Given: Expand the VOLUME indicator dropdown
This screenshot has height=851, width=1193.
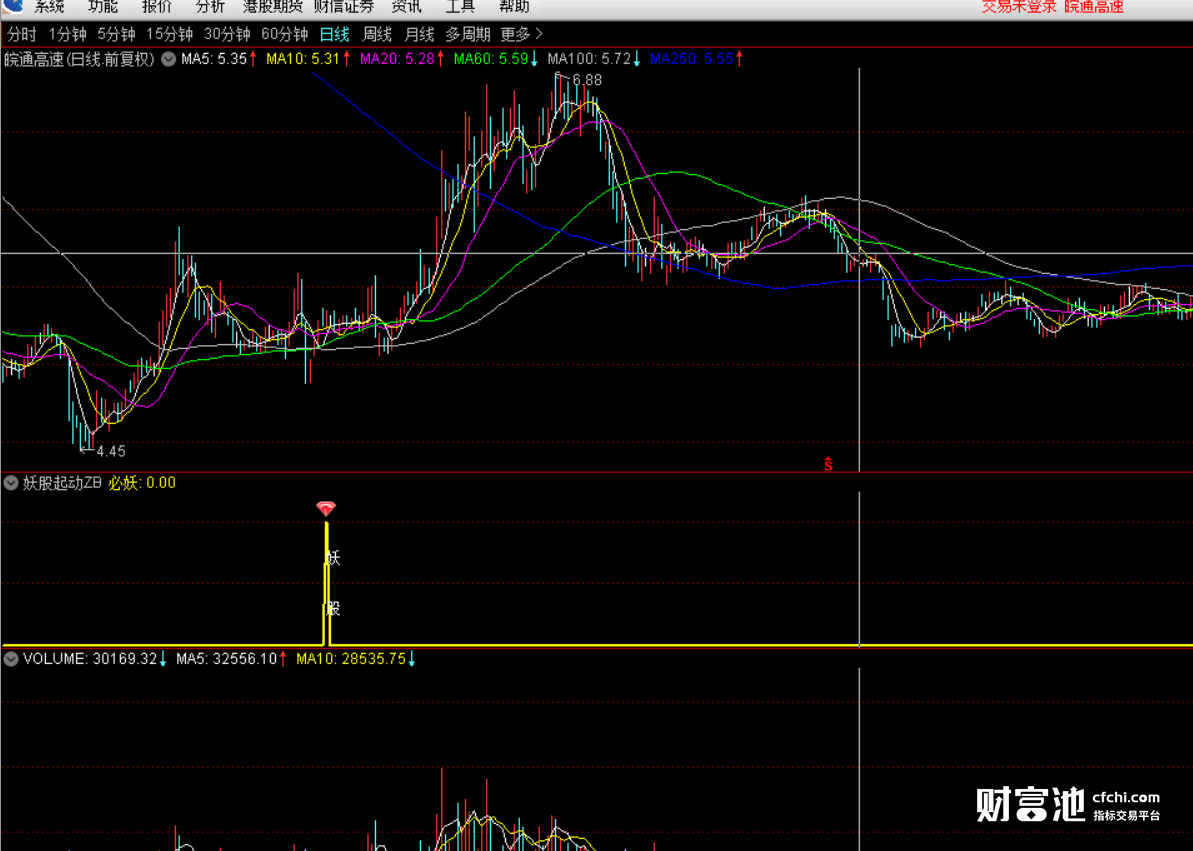Looking at the screenshot, I should tap(11, 659).
